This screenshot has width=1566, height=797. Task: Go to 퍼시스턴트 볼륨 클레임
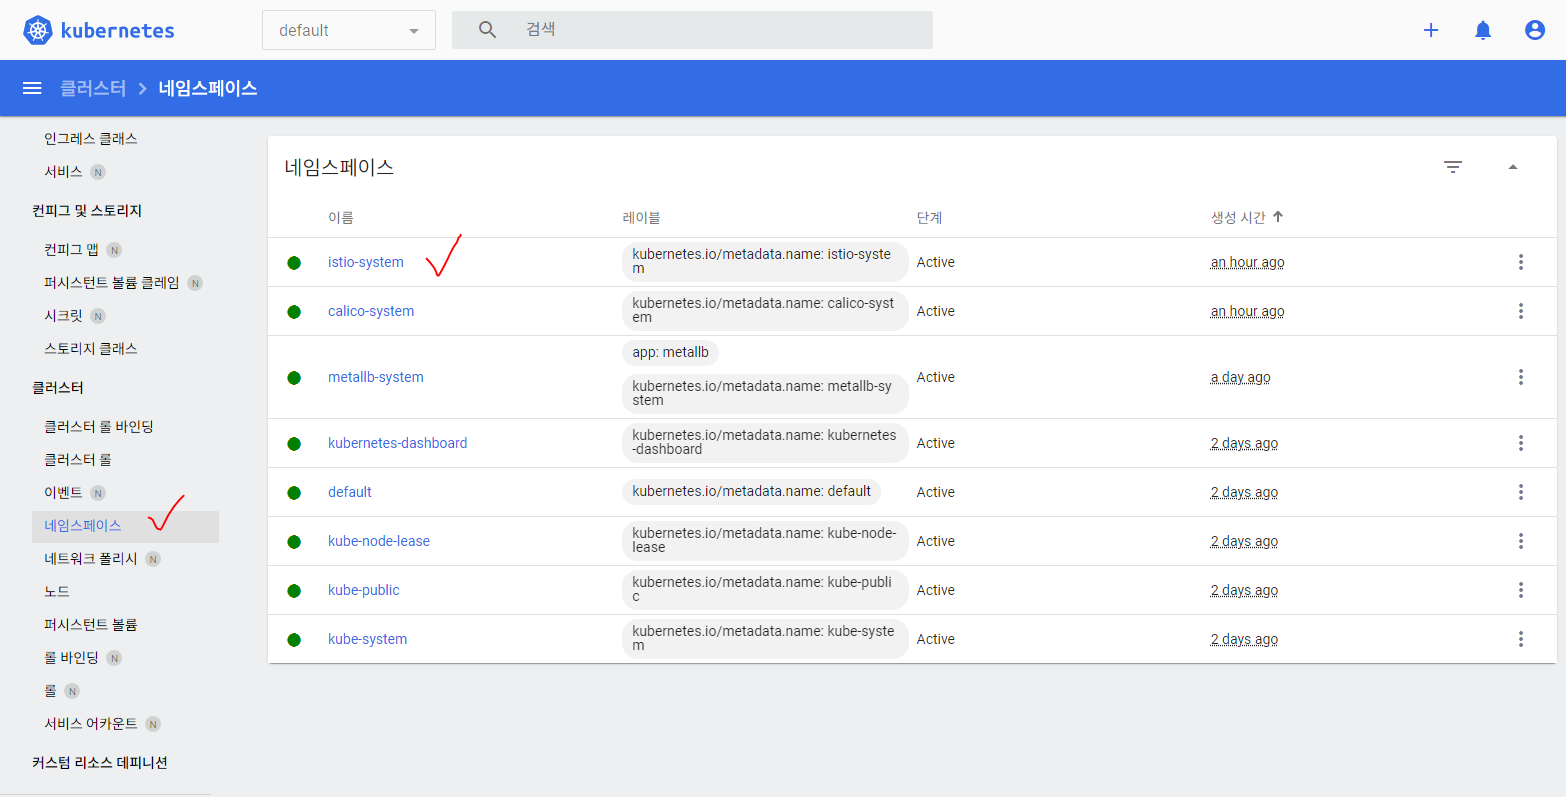coord(112,282)
